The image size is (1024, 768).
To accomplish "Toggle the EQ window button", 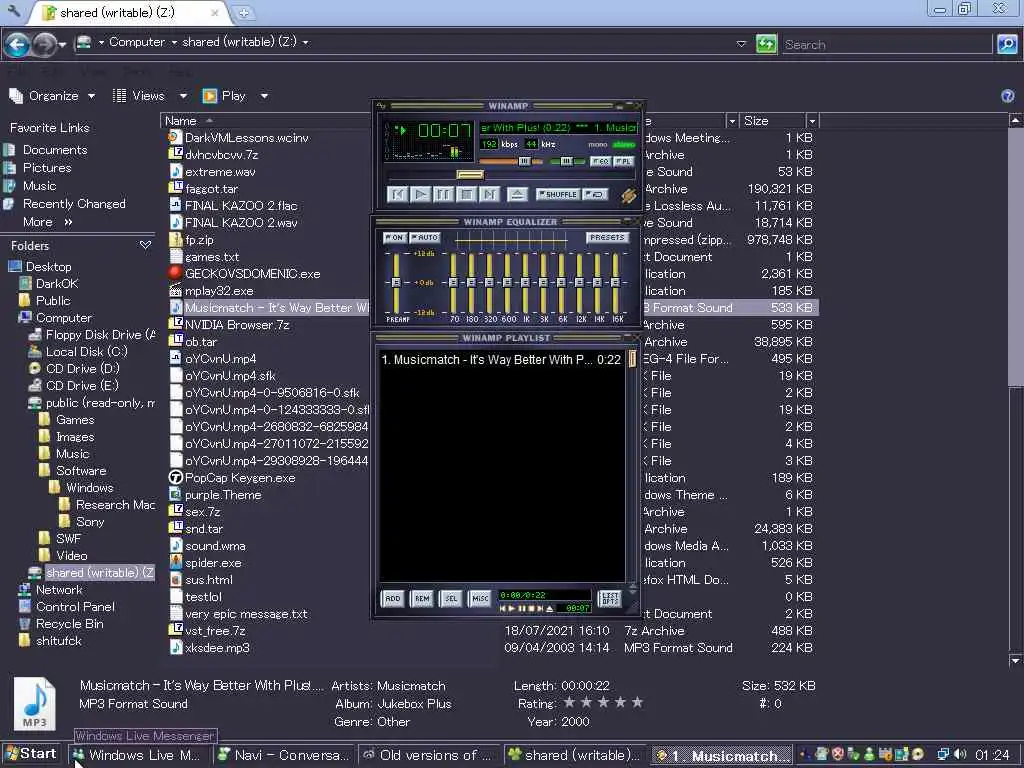I will pyautogui.click(x=600, y=161).
